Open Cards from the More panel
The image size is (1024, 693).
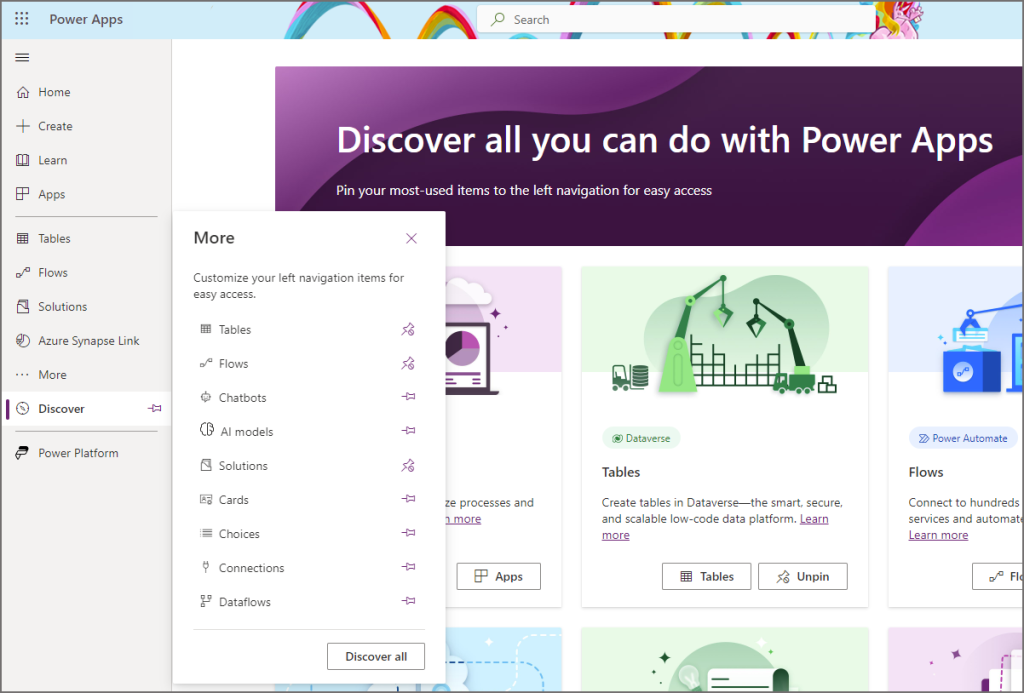224,499
